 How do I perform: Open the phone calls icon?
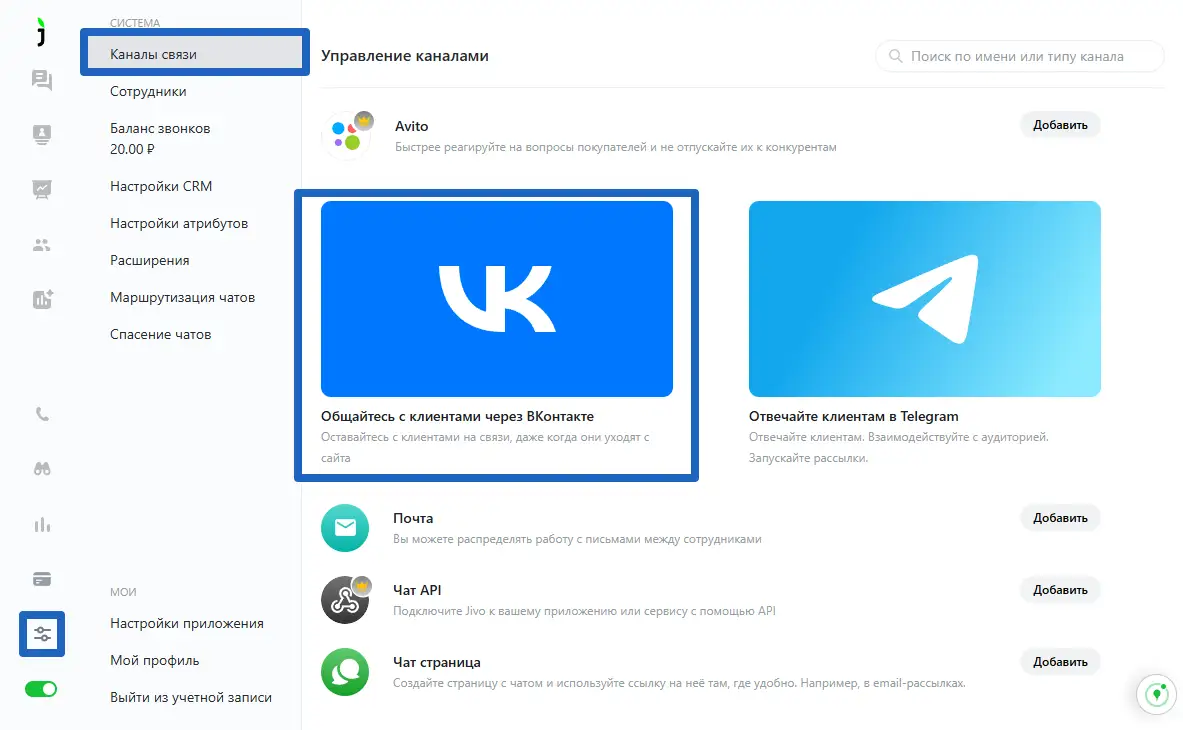coord(42,414)
